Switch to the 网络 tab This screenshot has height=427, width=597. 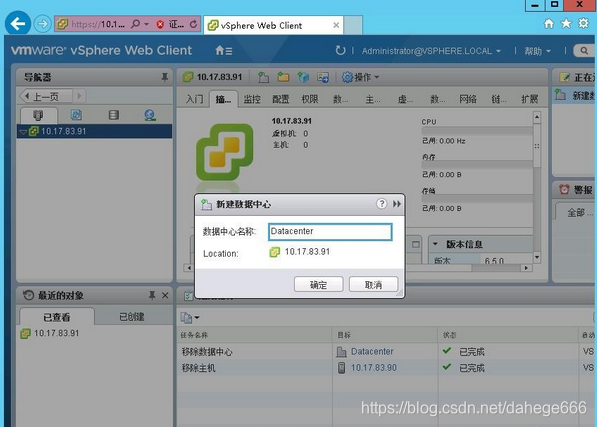pyautogui.click(x=468, y=99)
